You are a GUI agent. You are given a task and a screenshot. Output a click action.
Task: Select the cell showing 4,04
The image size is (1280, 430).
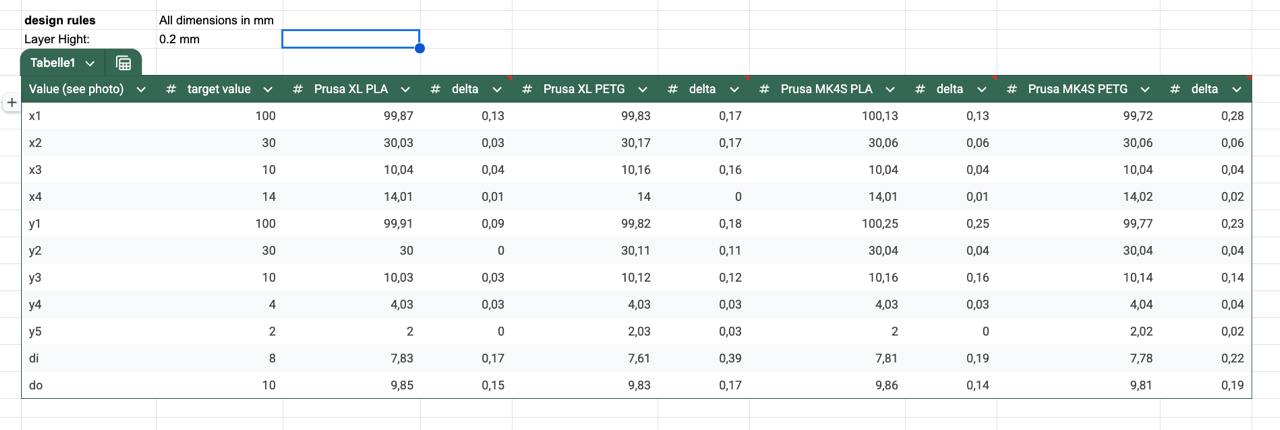[1078, 304]
